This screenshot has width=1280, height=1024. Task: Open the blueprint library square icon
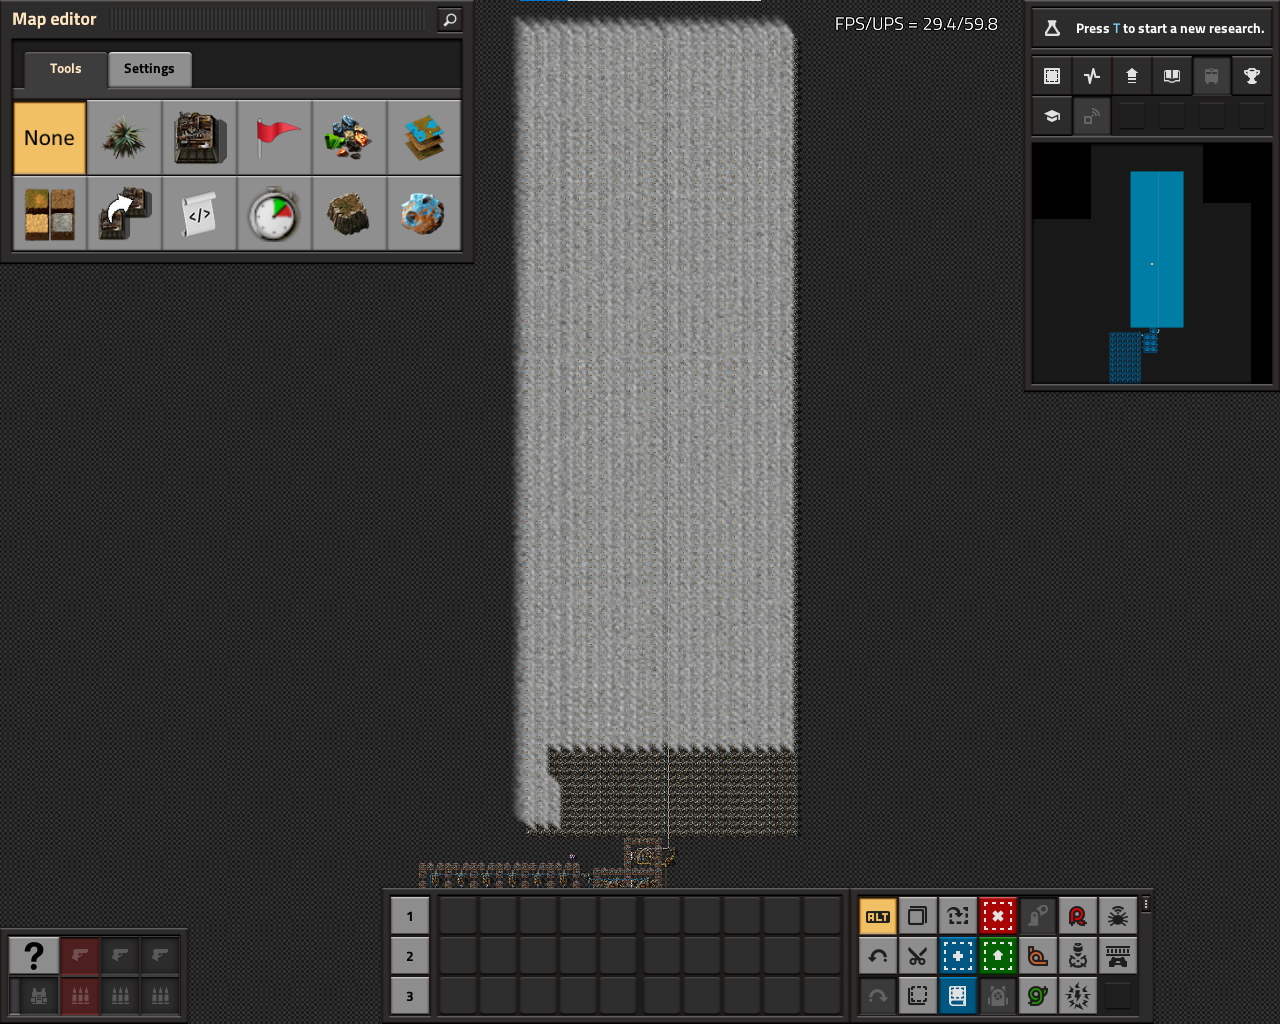pyautogui.click(x=1052, y=76)
